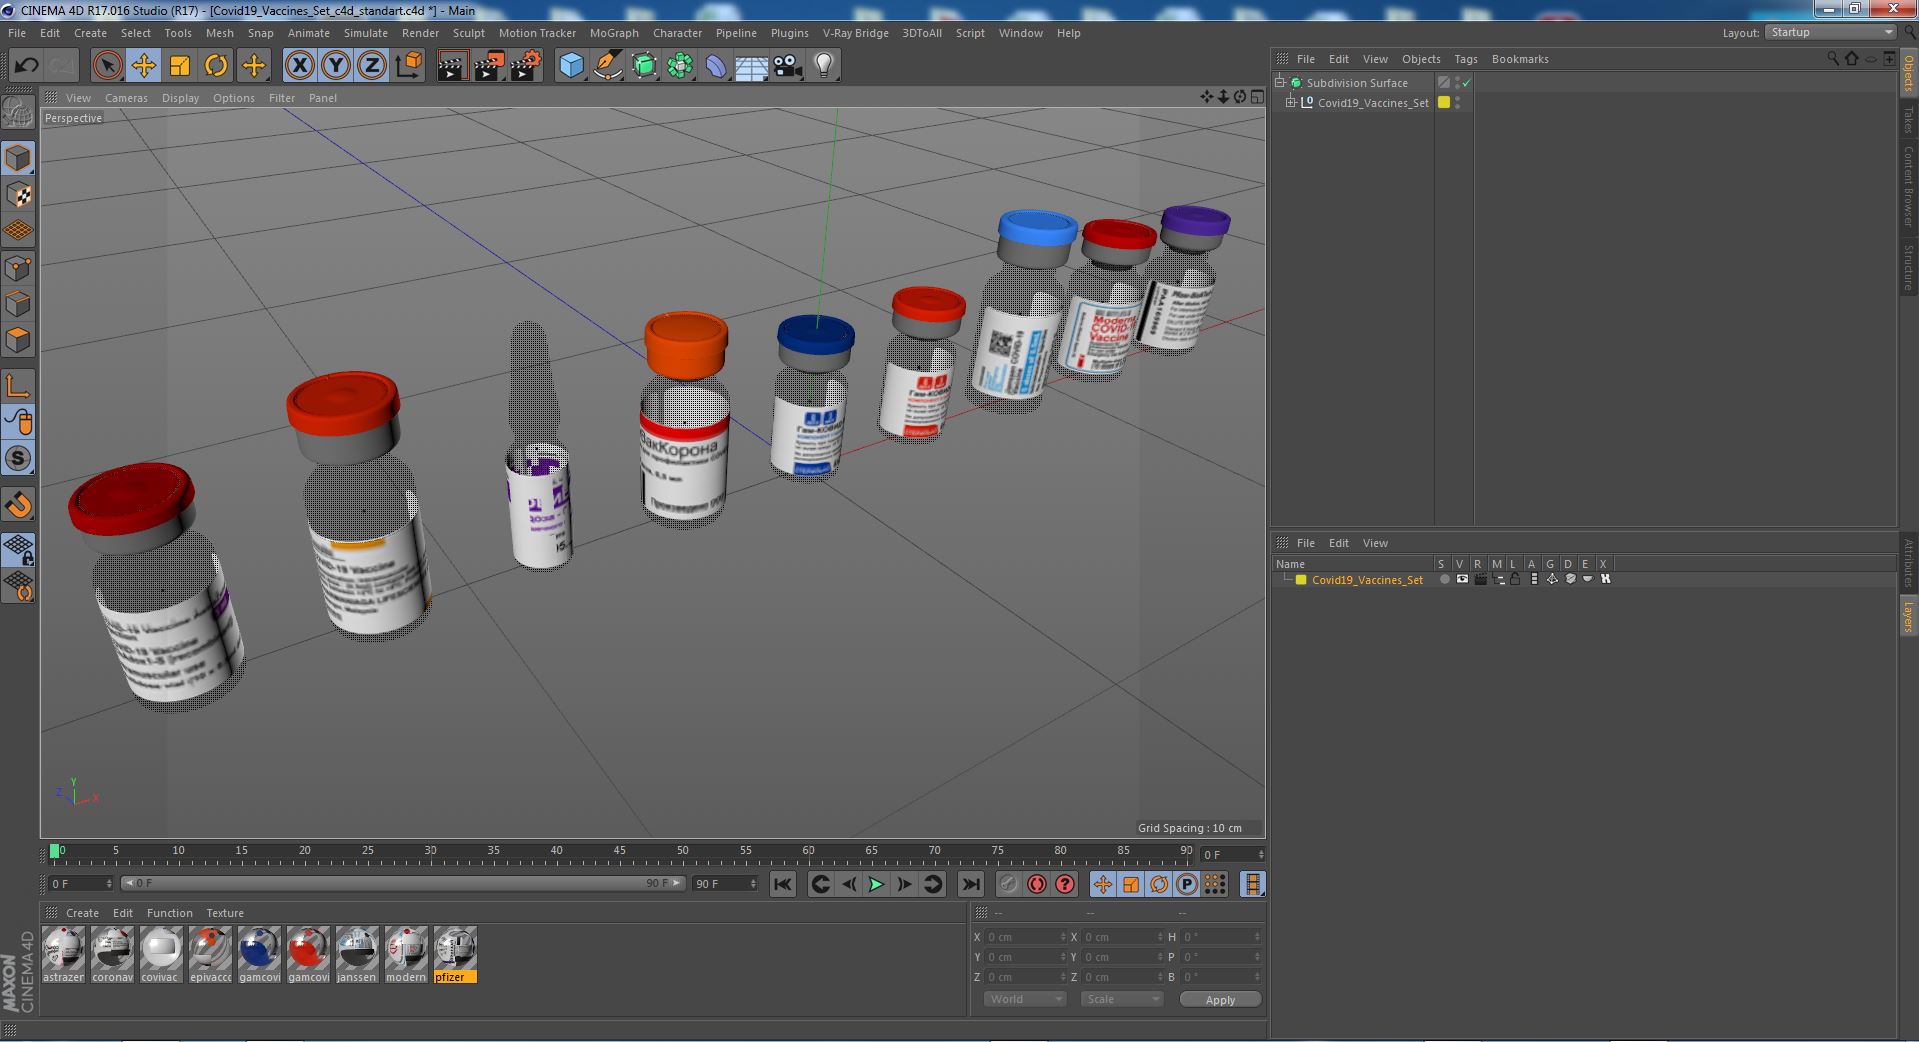Play the animation forward

[876, 884]
